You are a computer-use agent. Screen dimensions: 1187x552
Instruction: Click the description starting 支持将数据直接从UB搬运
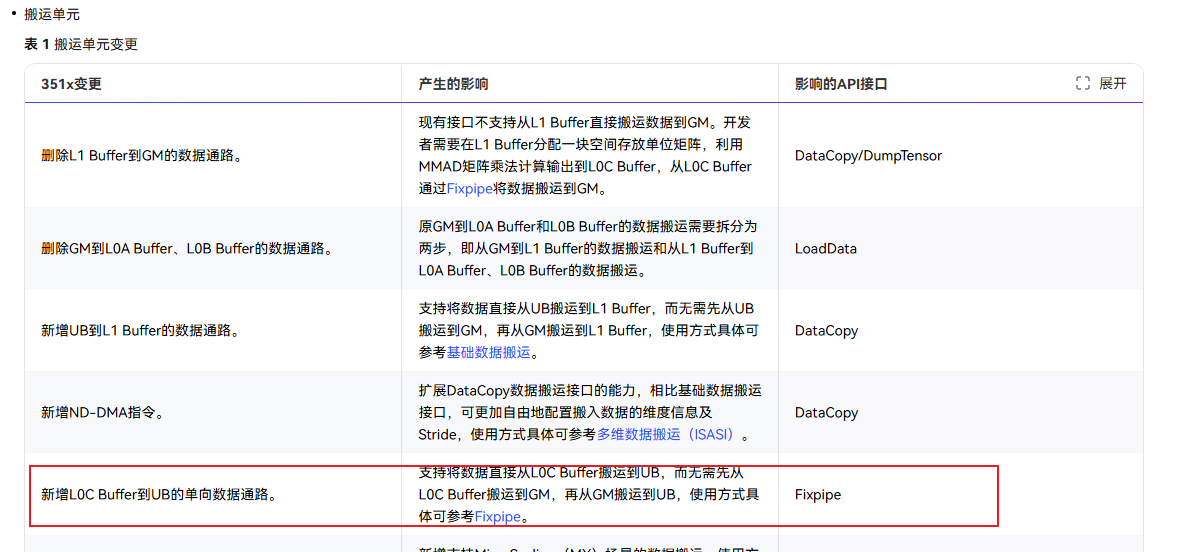tap(589, 330)
